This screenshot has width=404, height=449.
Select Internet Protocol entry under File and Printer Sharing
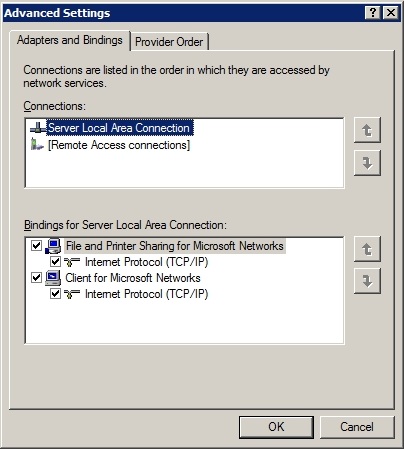(147, 262)
